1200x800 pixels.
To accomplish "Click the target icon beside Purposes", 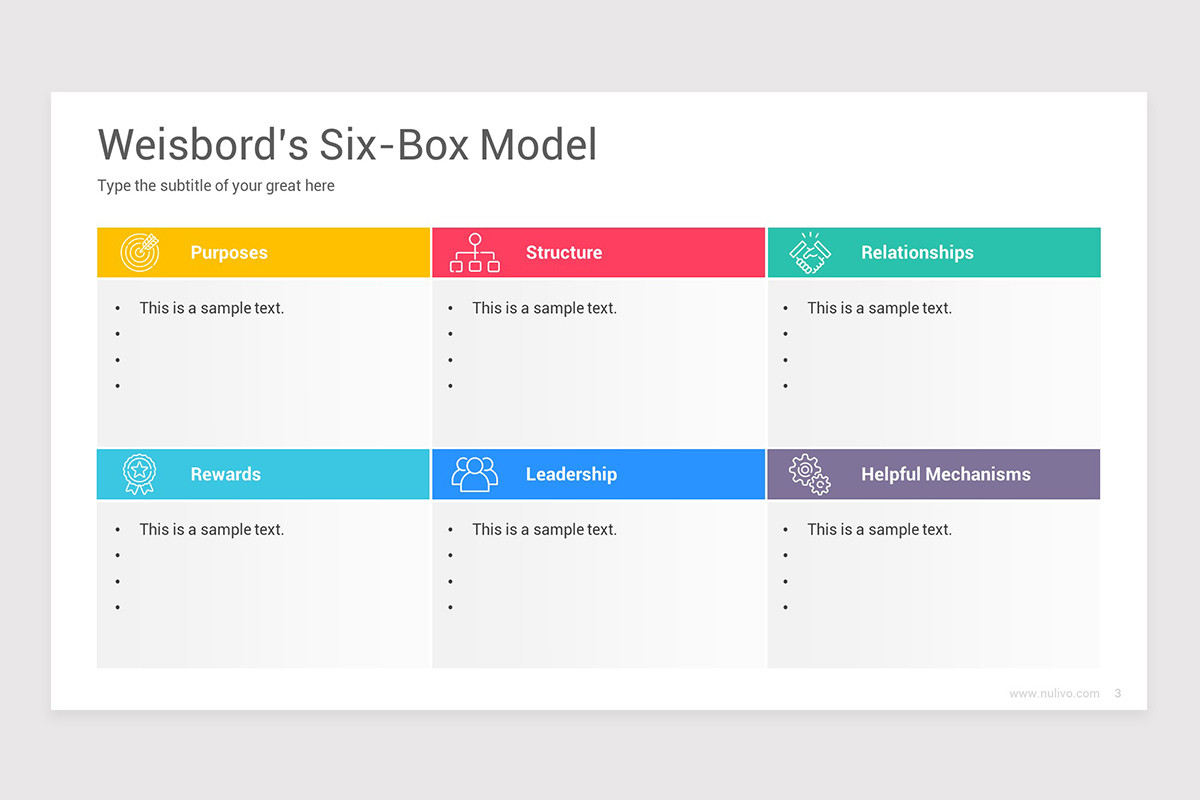I will [x=140, y=252].
